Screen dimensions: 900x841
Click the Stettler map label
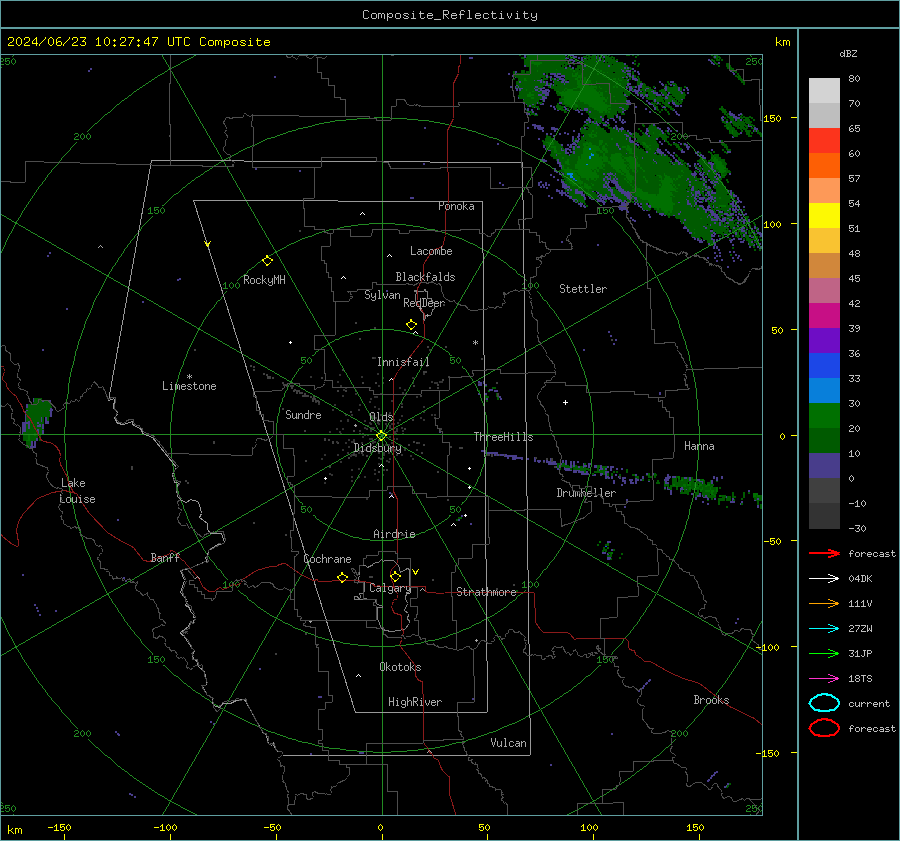tap(583, 289)
